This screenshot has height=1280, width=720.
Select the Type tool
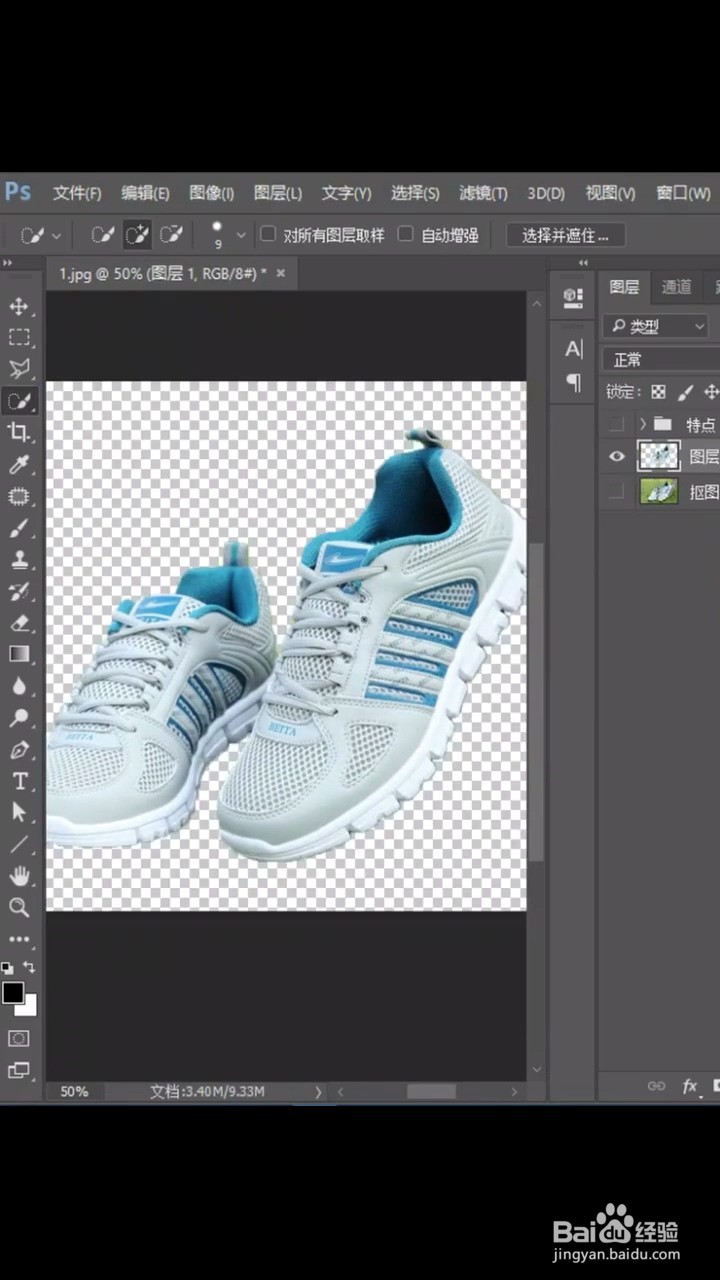click(19, 781)
